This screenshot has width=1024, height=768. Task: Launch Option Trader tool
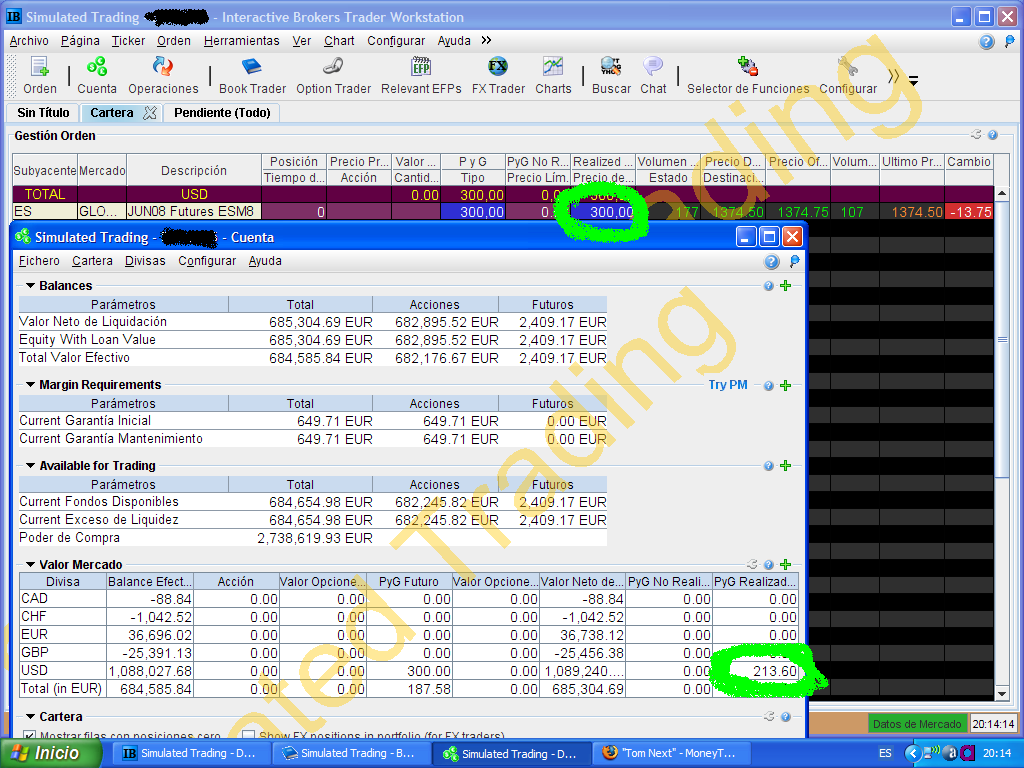coord(333,76)
